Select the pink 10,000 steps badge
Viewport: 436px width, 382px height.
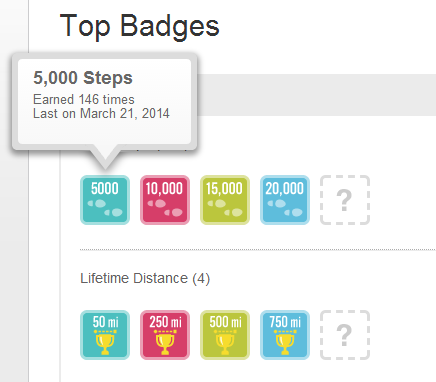click(x=165, y=200)
